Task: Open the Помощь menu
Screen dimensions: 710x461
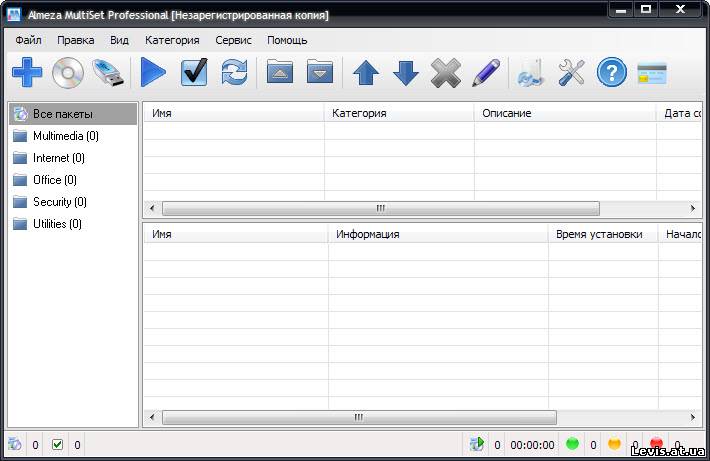Action: click(x=287, y=40)
